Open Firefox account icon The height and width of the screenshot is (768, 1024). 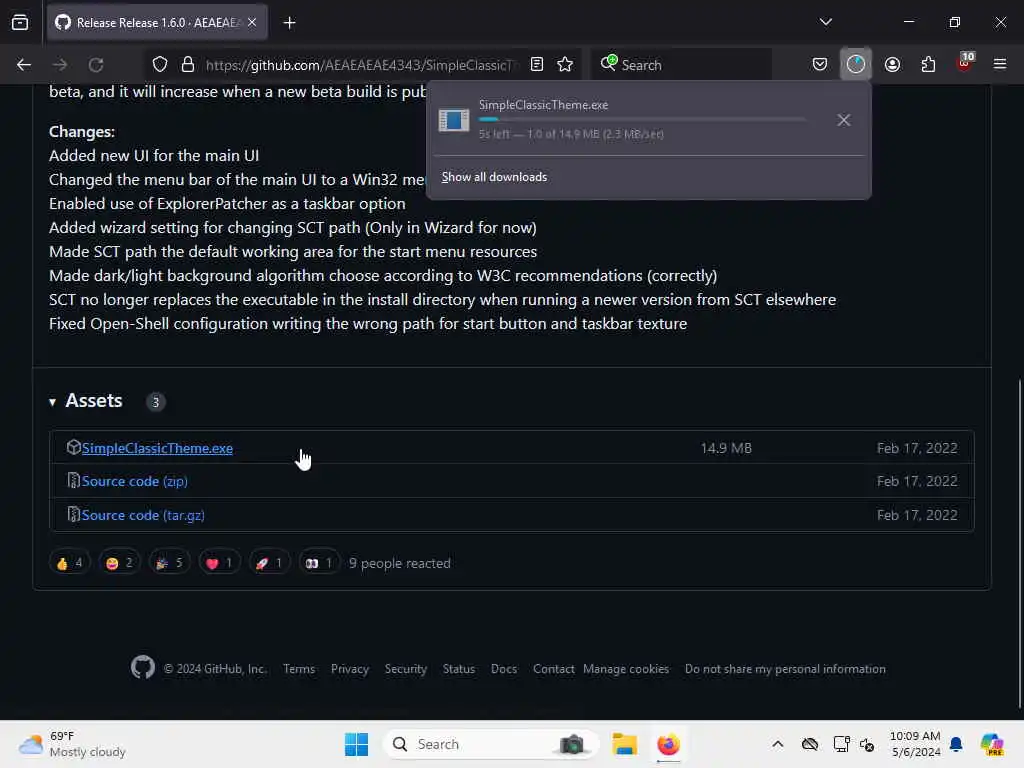[892, 65]
